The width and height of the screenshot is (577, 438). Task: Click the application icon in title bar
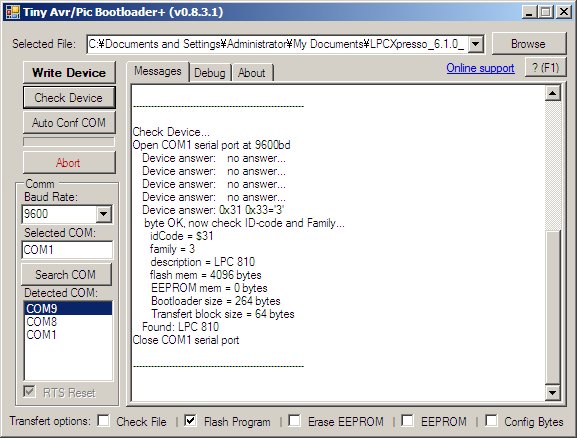(12, 12)
